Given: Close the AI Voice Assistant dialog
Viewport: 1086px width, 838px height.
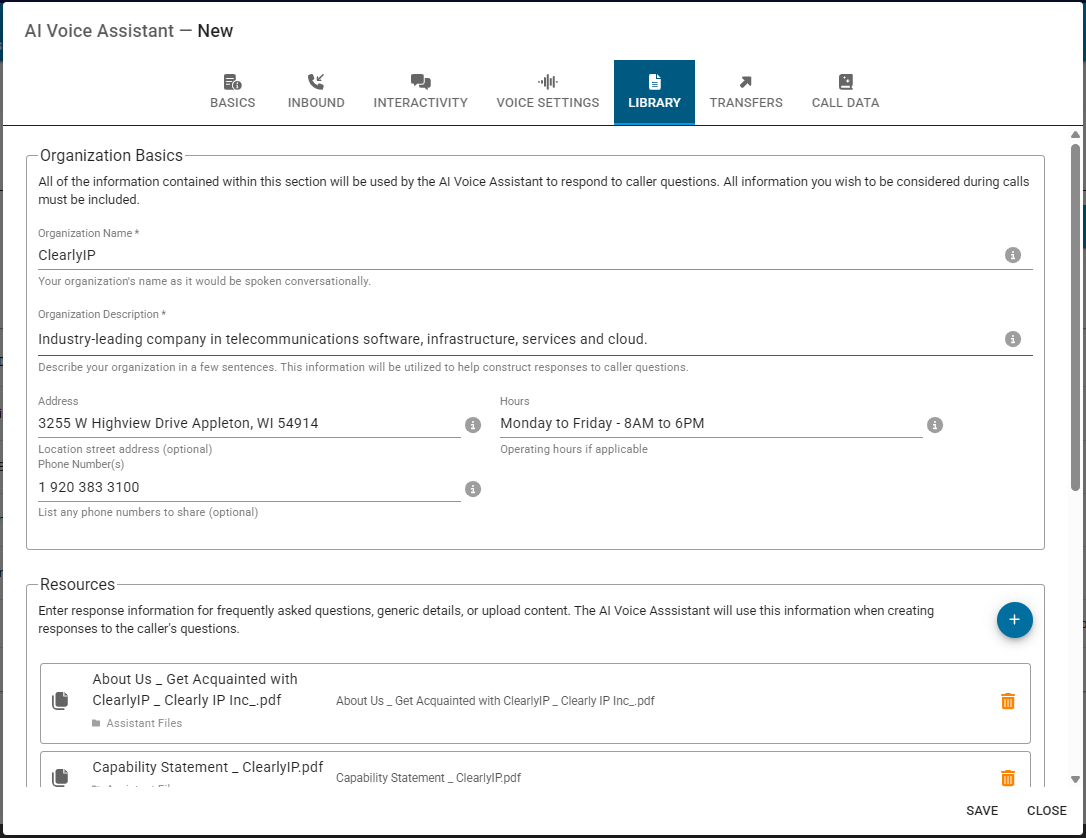Looking at the screenshot, I should (1046, 811).
